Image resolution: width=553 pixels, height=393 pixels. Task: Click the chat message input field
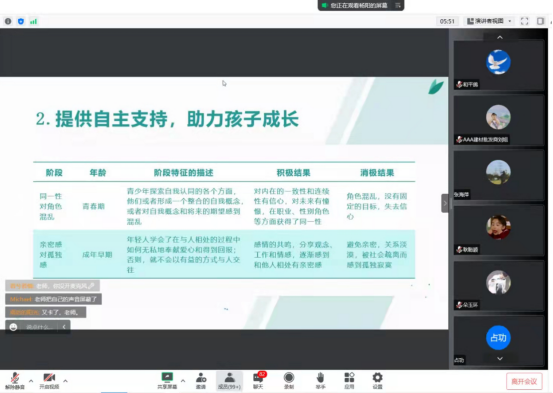[39, 327]
